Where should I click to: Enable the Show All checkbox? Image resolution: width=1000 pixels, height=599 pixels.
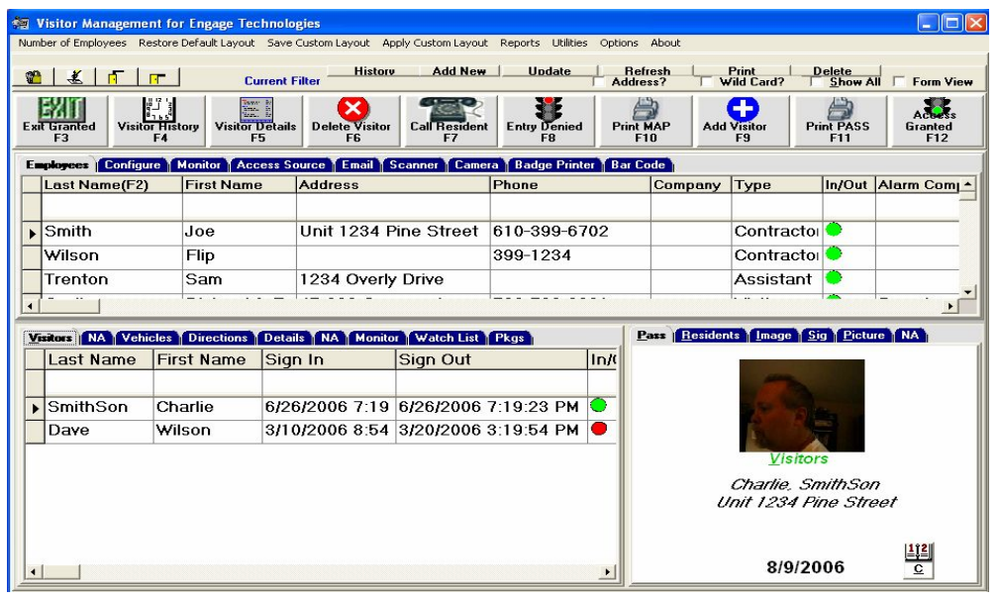(816, 82)
